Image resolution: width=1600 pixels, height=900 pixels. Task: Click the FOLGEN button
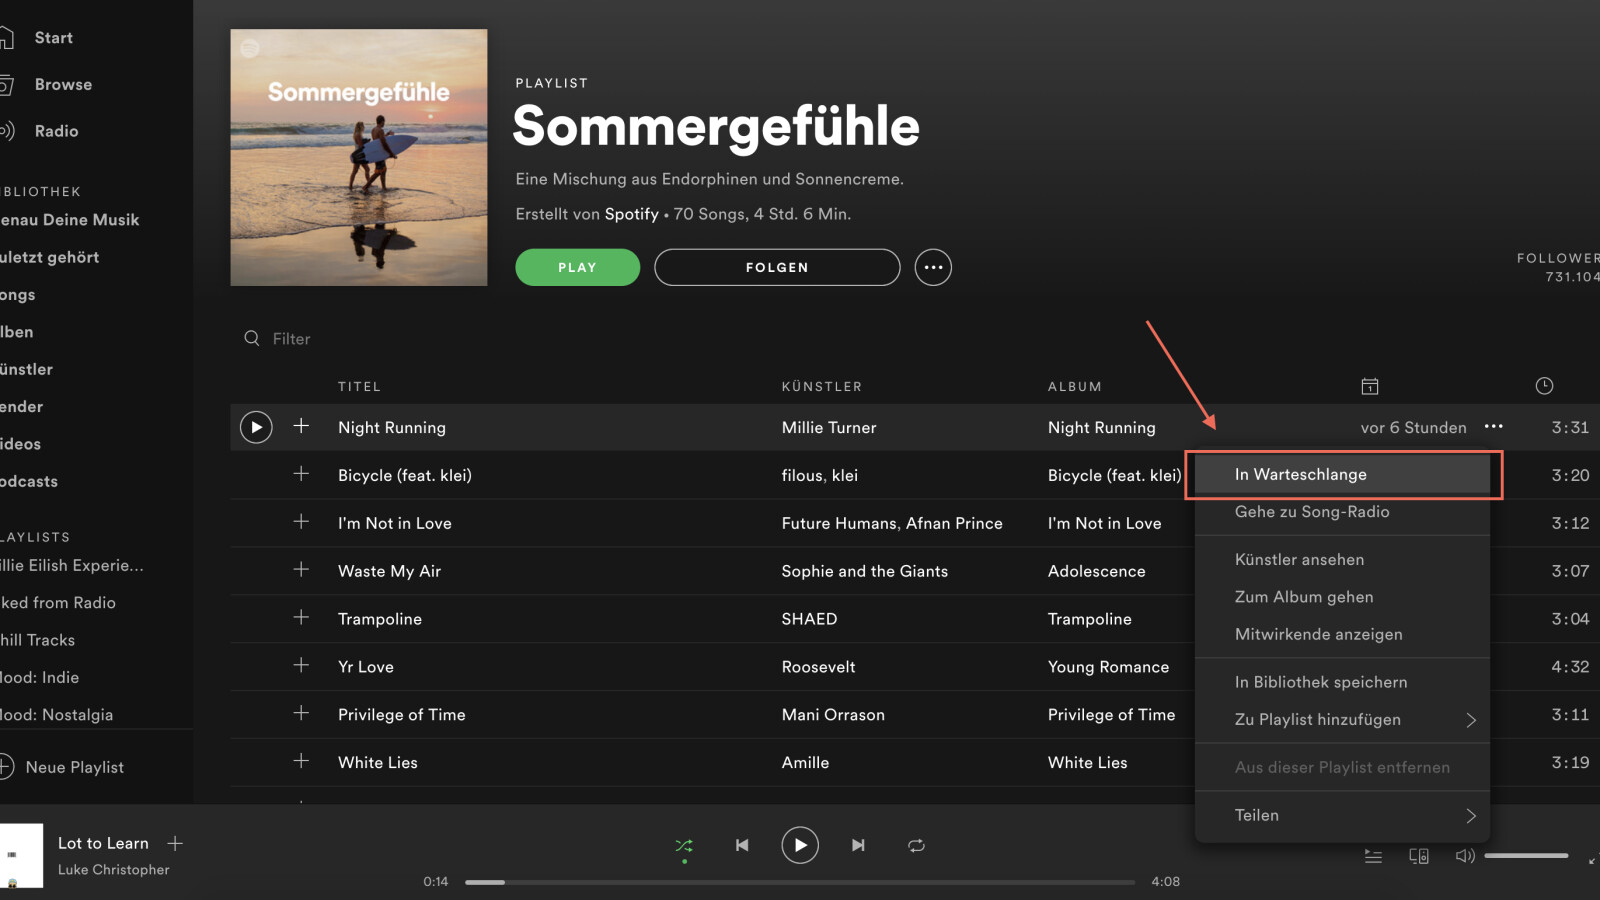(777, 267)
